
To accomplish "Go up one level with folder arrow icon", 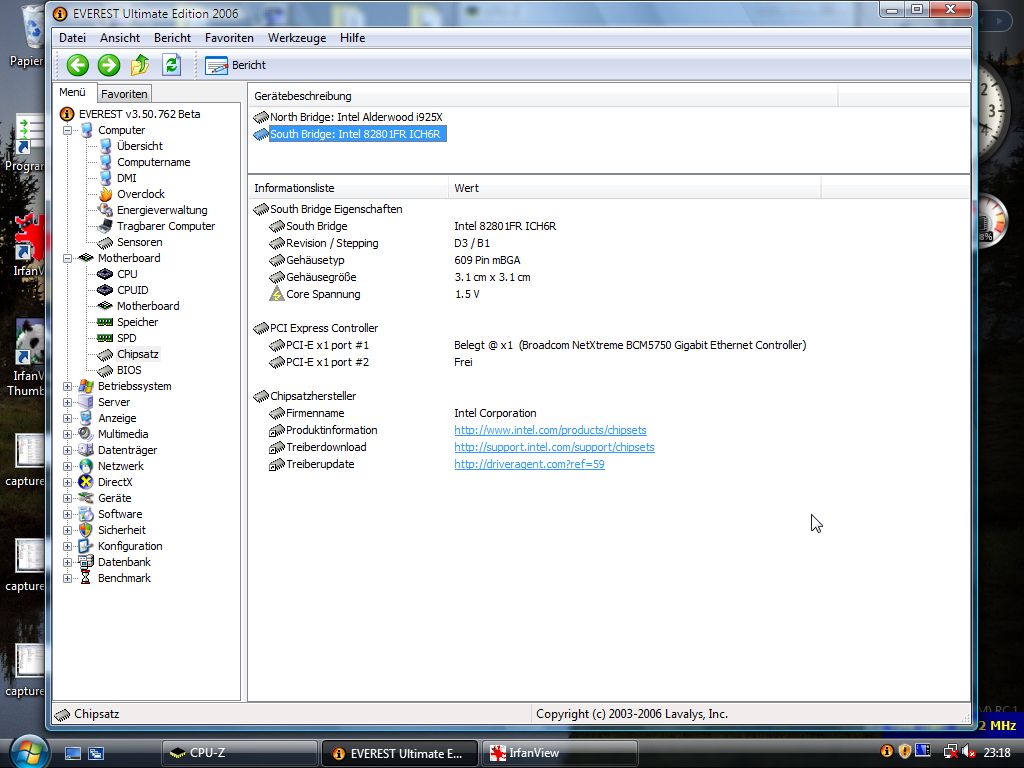I will click(x=140, y=65).
